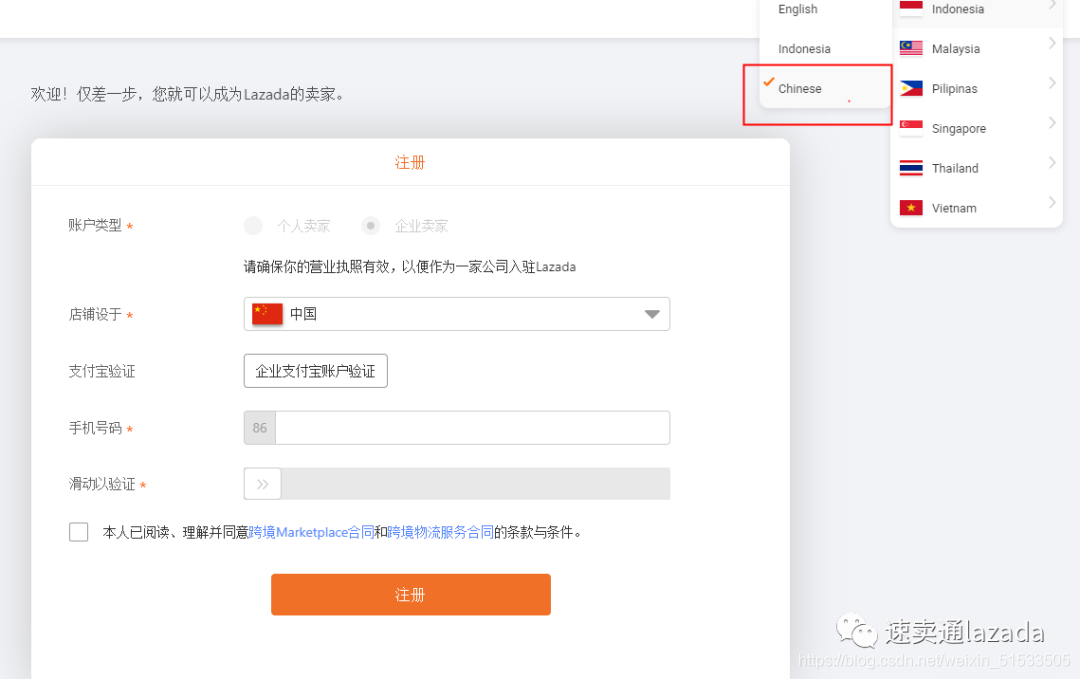Click the 86 country code prefix
The height and width of the screenshot is (679, 1080).
260,428
